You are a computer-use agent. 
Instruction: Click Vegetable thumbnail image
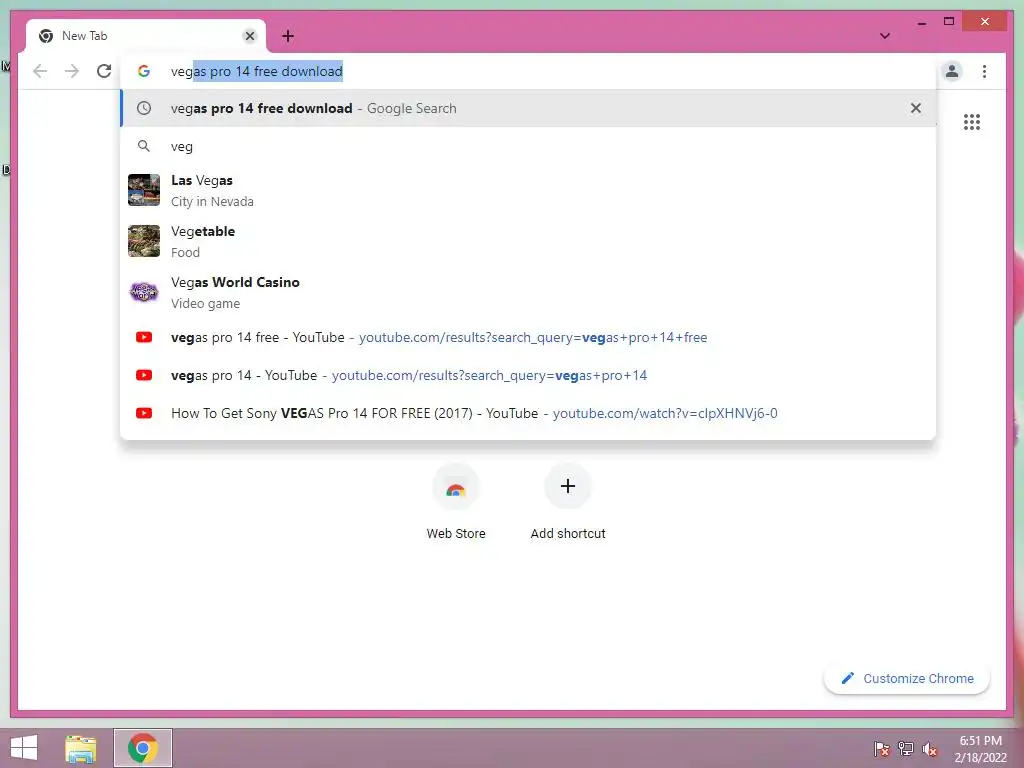pyautogui.click(x=144, y=241)
